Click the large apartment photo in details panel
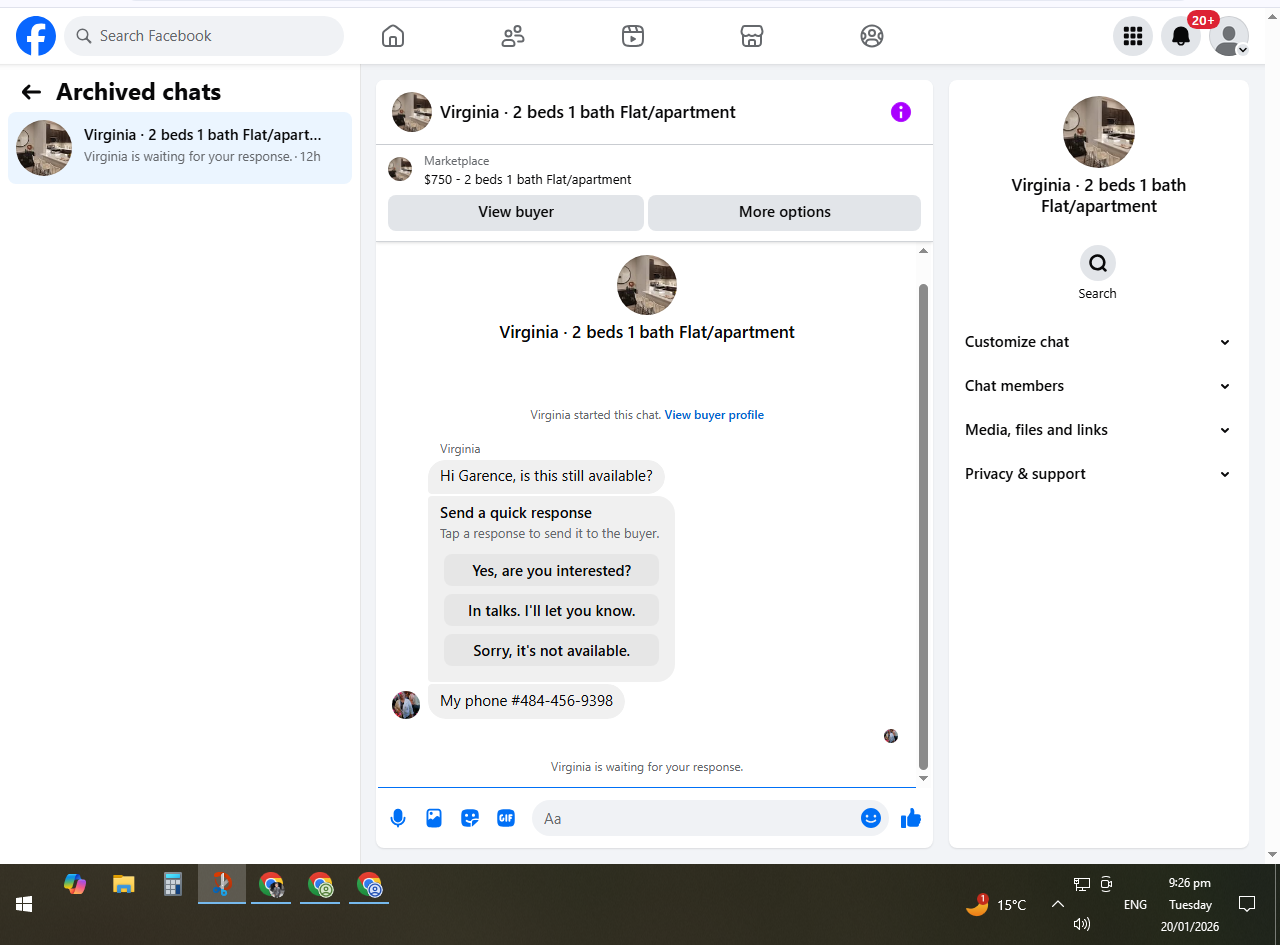Viewport: 1280px width, 945px height. (1099, 132)
